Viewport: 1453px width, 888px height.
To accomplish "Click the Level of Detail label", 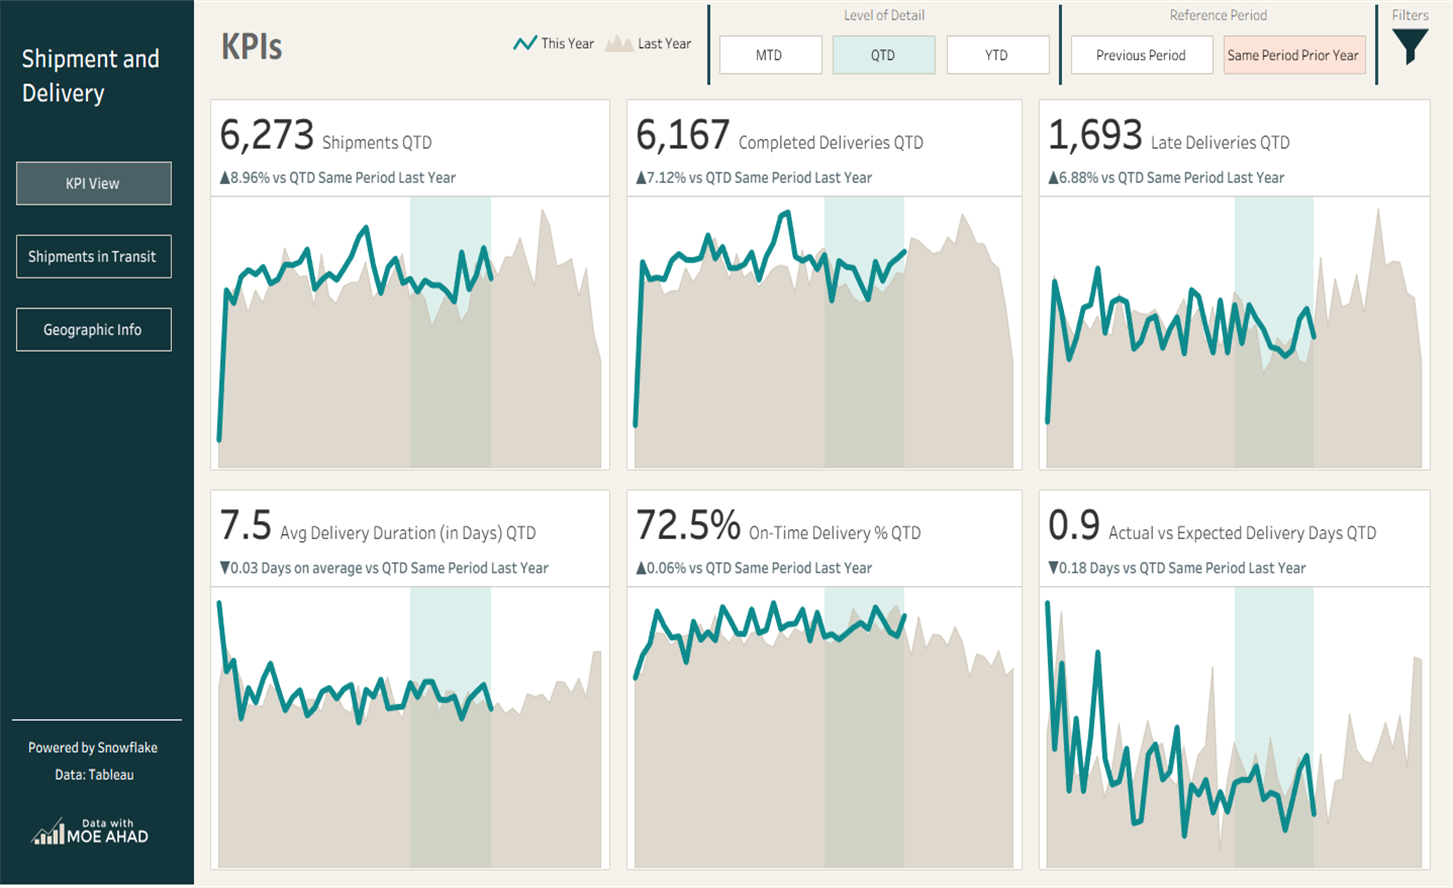I will tap(884, 15).
